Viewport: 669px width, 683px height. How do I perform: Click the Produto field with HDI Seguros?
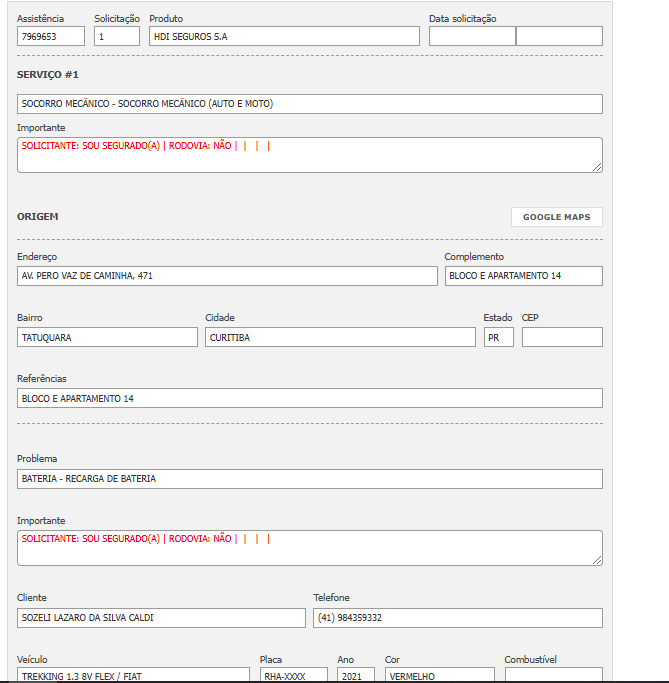[x=284, y=36]
